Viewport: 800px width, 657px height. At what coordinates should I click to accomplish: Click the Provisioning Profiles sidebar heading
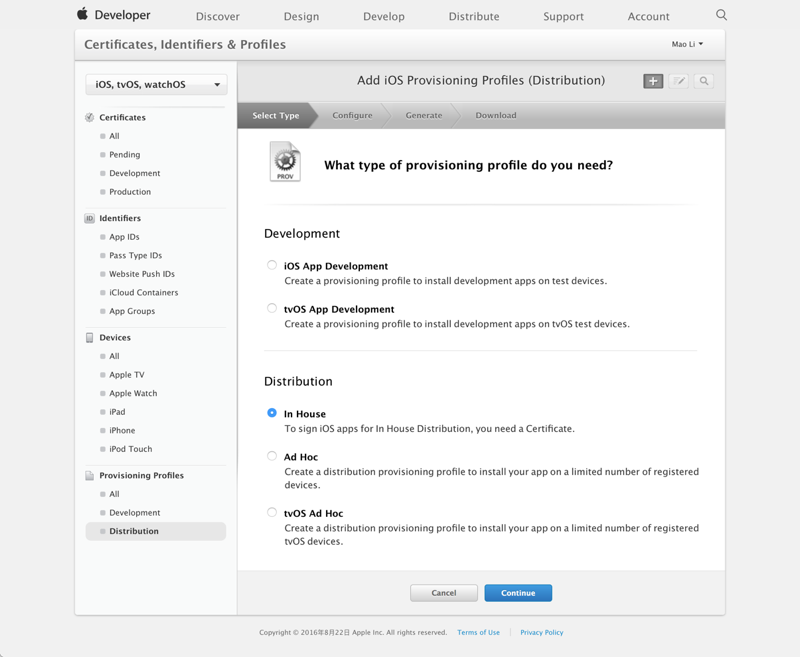click(x=141, y=475)
